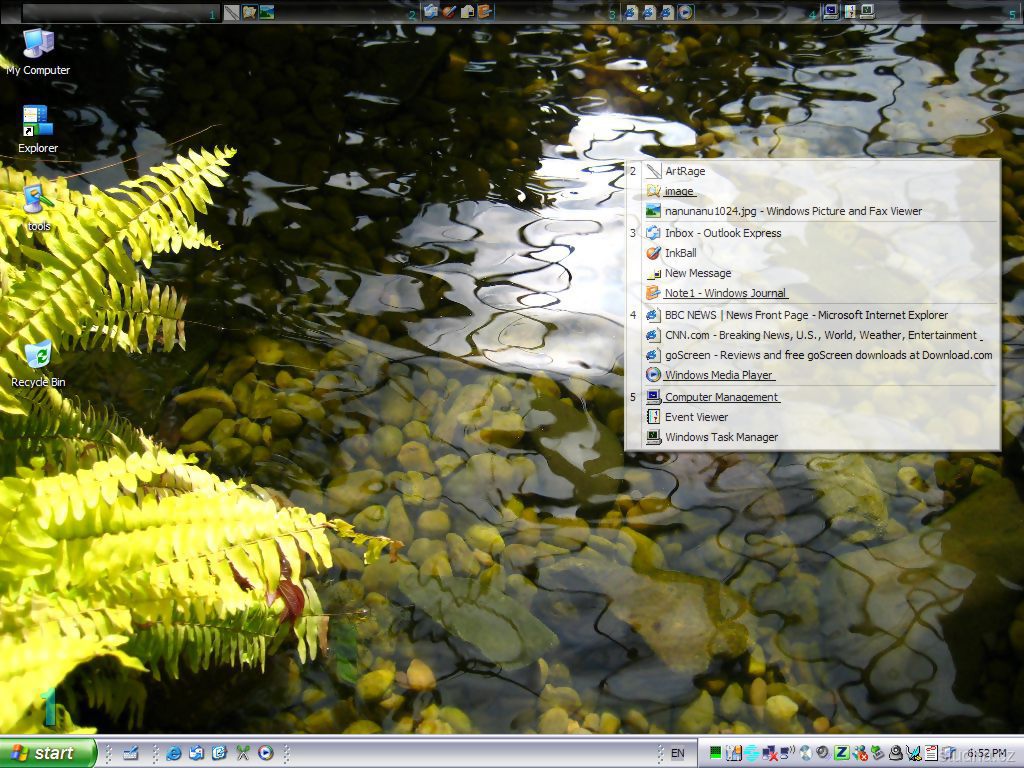Choose InkBall in the window list
This screenshot has width=1024, height=768.
coord(680,253)
